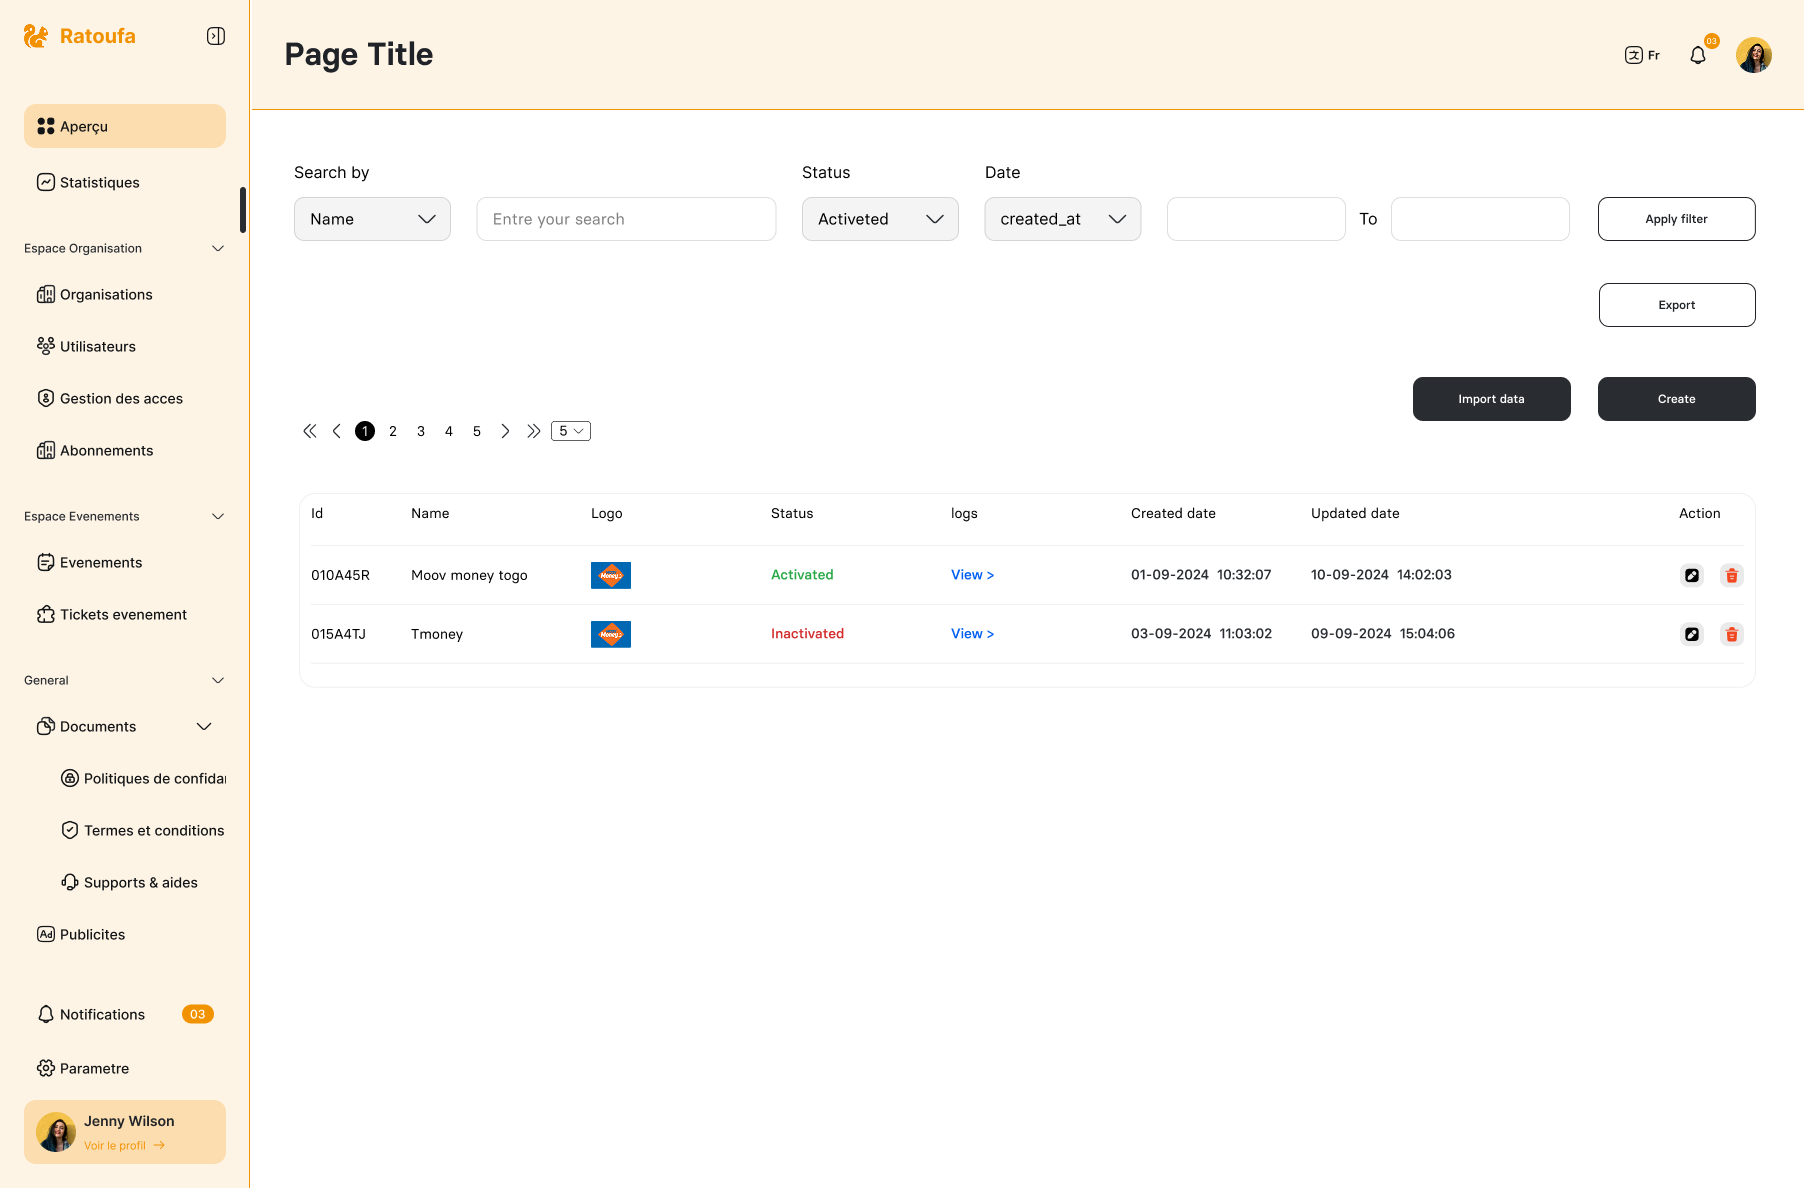Delete the Tmoney row
1804x1188 pixels.
click(x=1731, y=634)
